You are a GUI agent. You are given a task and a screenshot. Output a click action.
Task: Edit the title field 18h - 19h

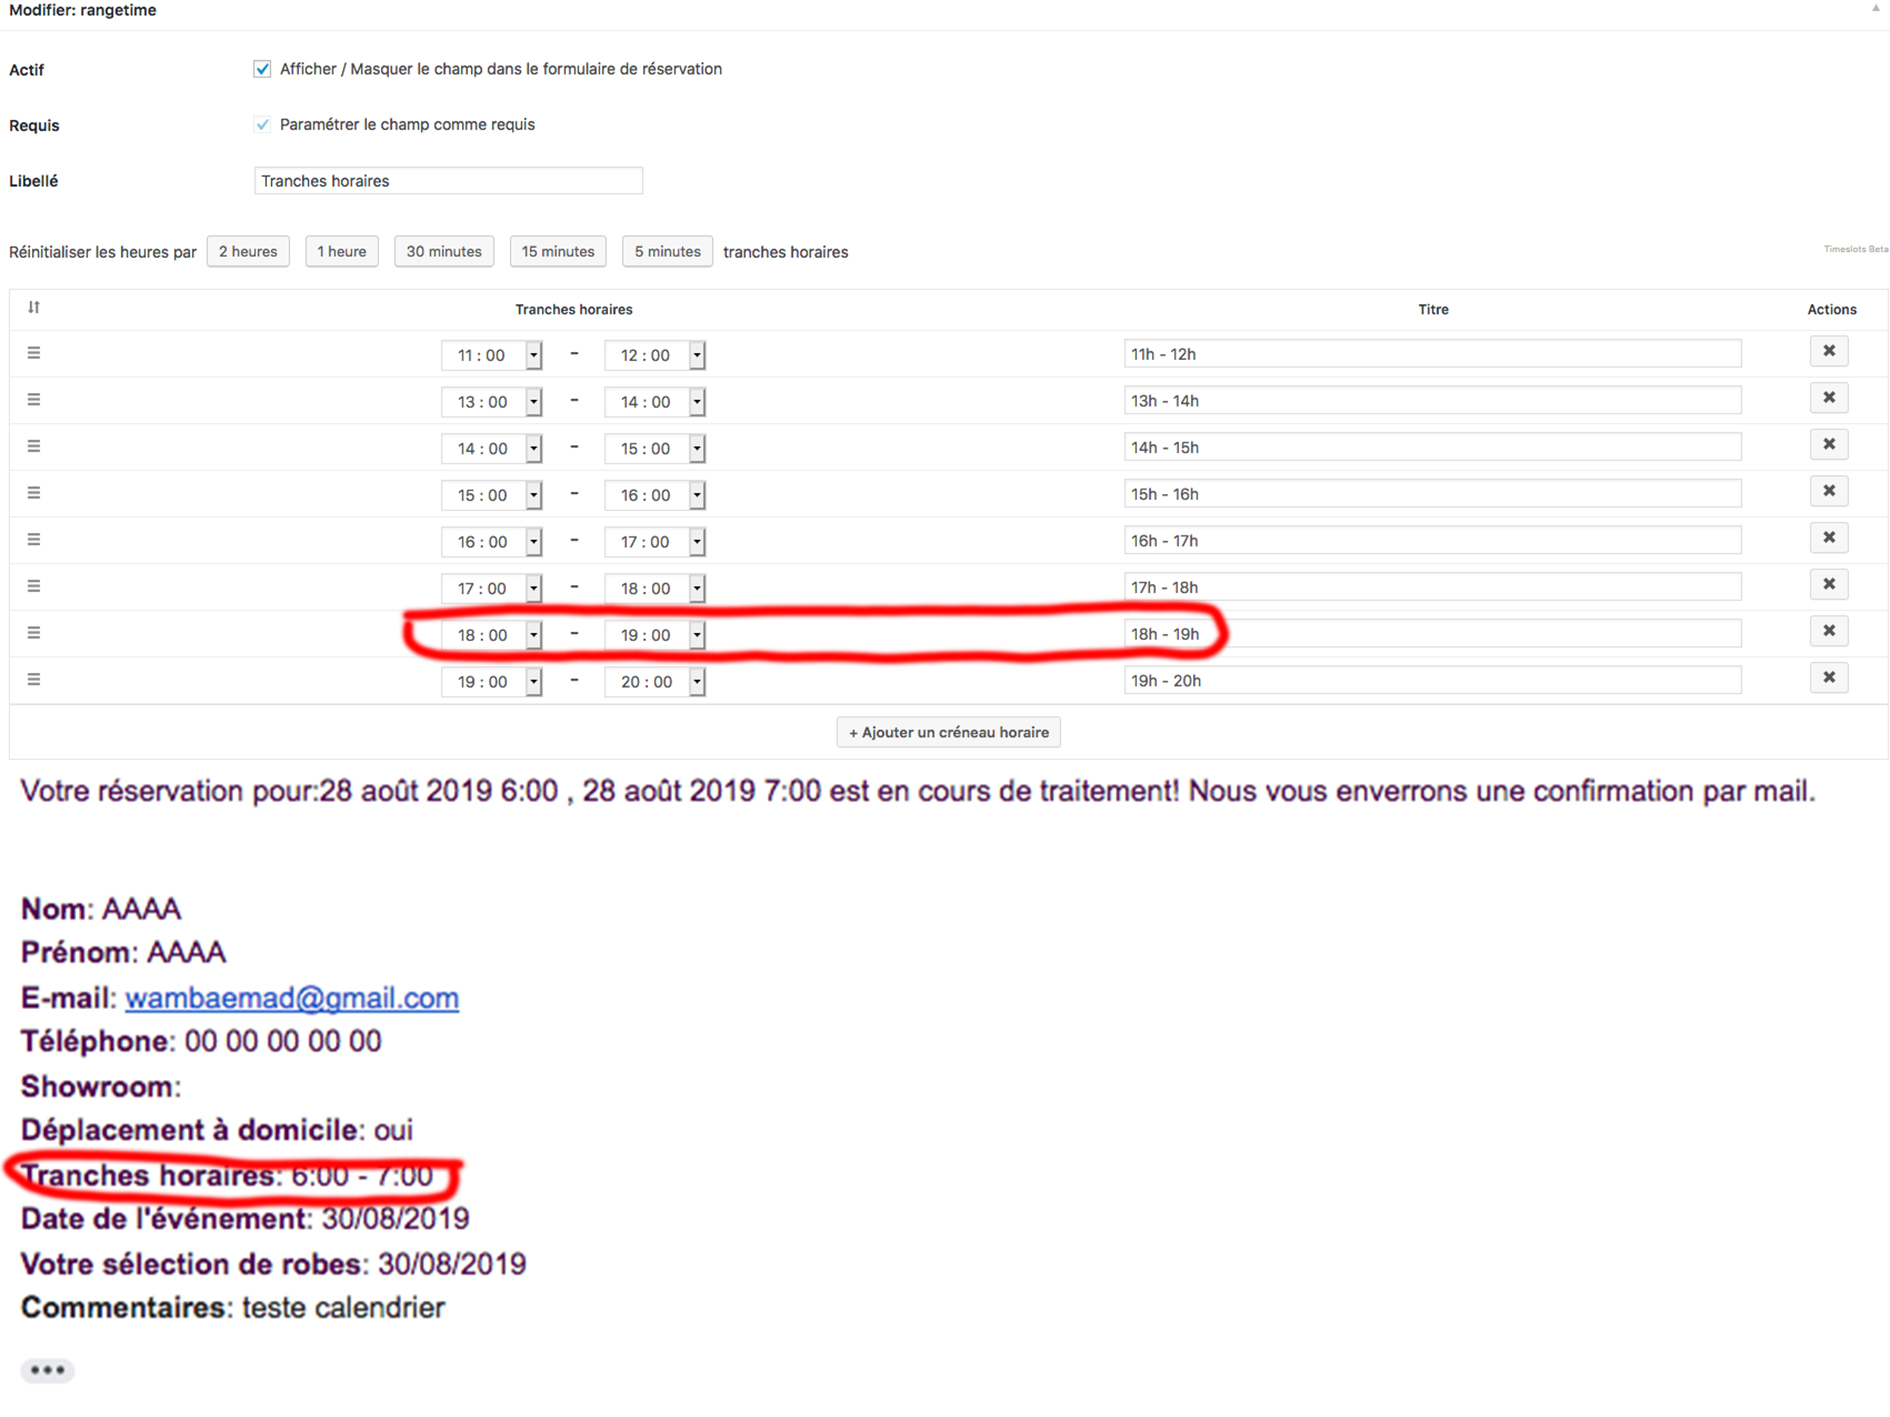tap(1431, 634)
